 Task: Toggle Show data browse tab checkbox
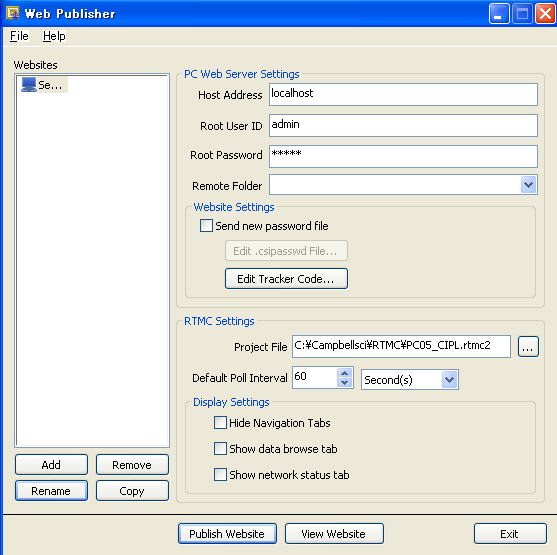220,449
